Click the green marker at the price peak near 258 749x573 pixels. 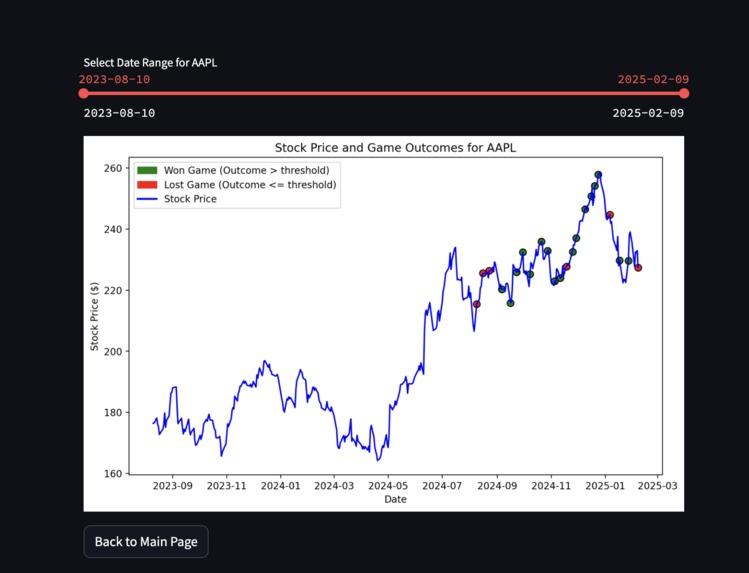click(x=598, y=175)
